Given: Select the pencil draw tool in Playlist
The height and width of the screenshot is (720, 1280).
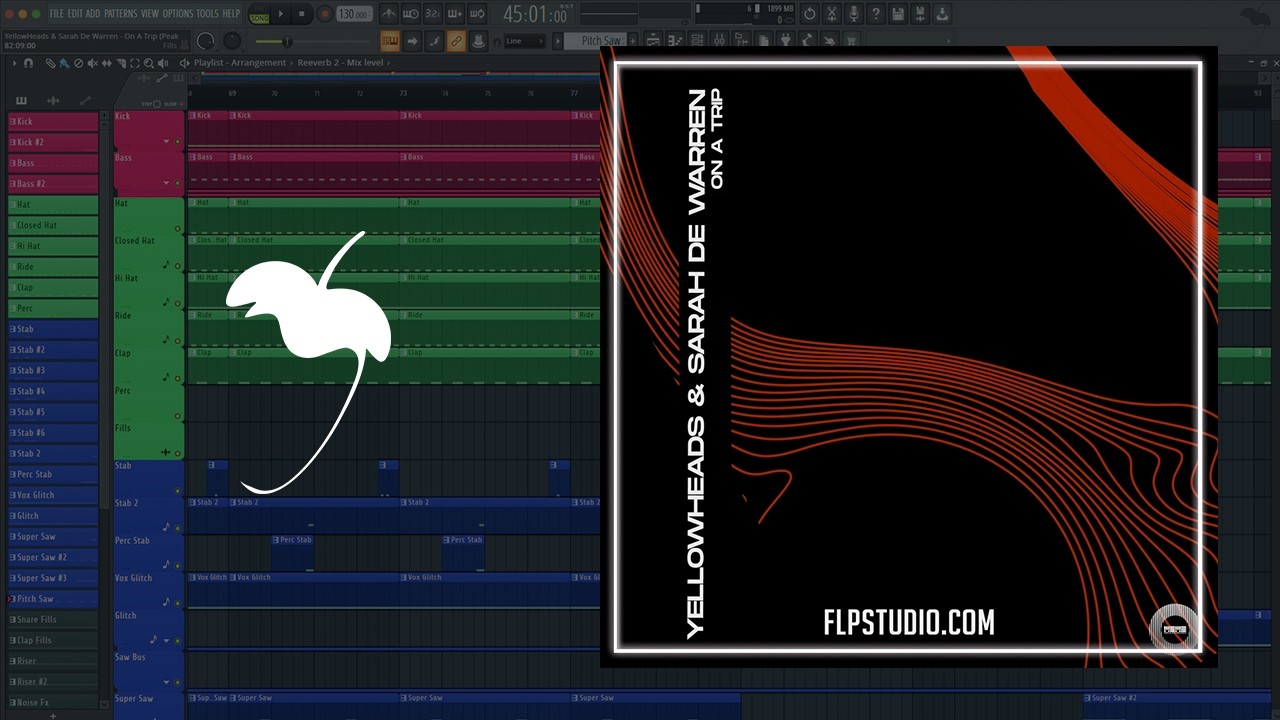Looking at the screenshot, I should pyautogui.click(x=50, y=63).
